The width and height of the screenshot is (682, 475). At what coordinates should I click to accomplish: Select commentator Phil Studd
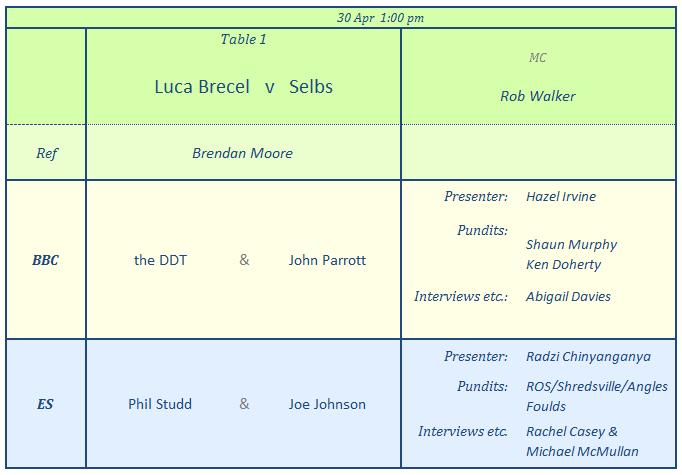pos(160,404)
